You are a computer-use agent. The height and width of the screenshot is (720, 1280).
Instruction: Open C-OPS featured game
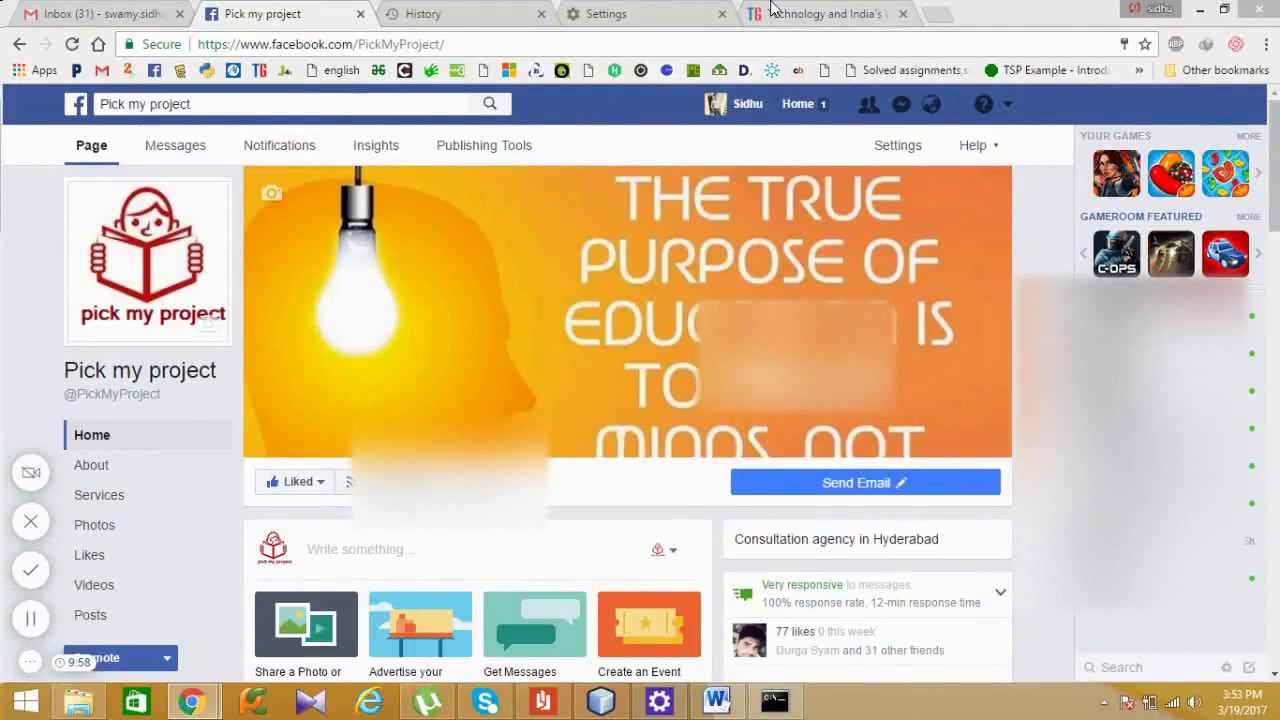[x=1116, y=254]
